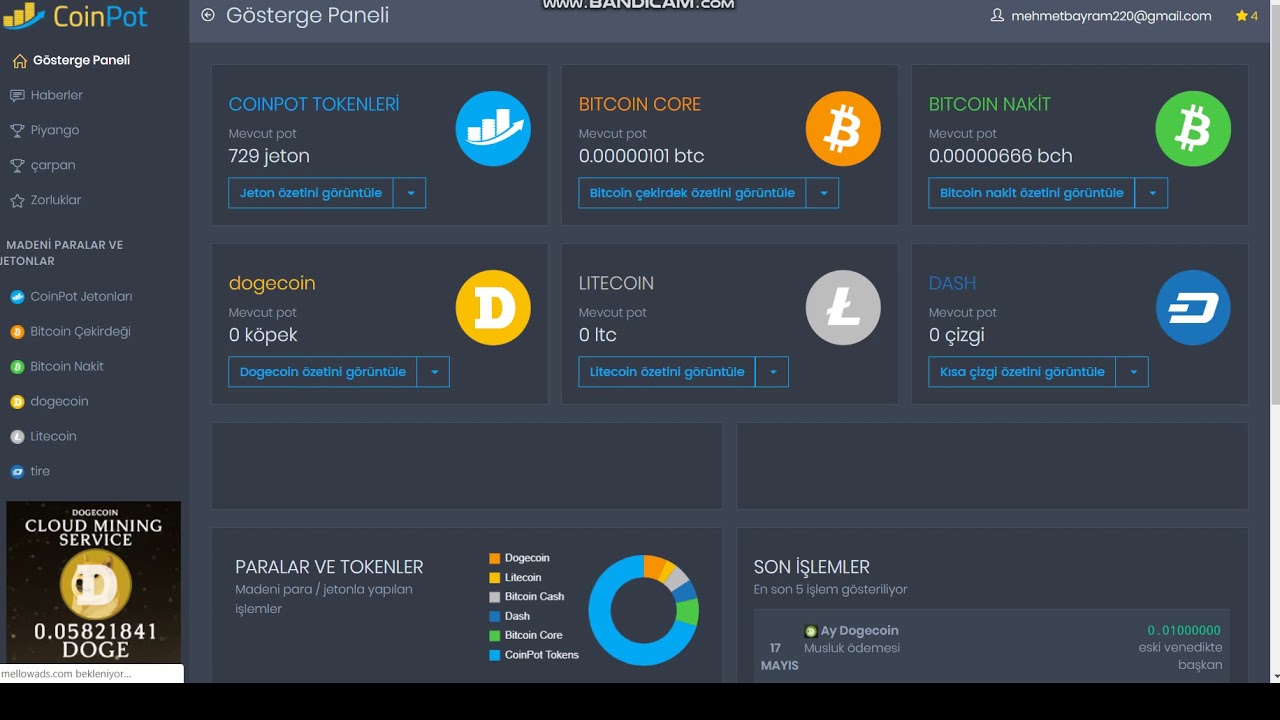Click the BITCOIN NAKİT card title
This screenshot has width=1280, height=720.
tap(990, 104)
